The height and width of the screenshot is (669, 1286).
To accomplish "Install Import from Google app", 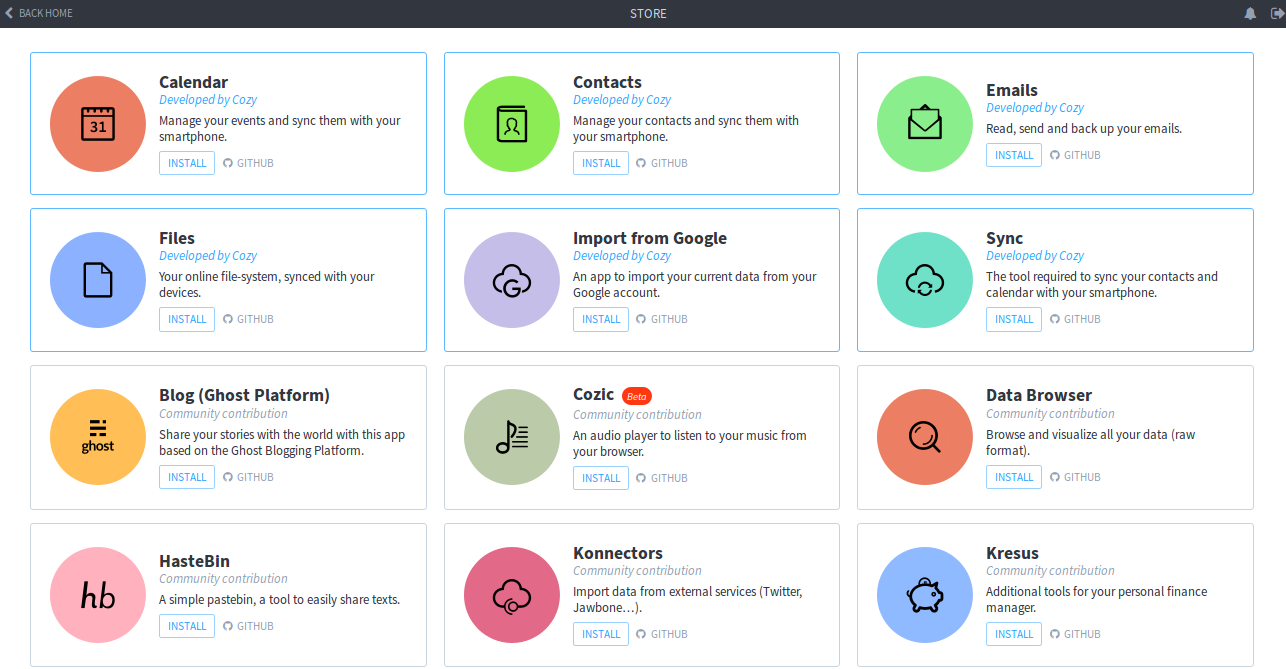I will 601,319.
